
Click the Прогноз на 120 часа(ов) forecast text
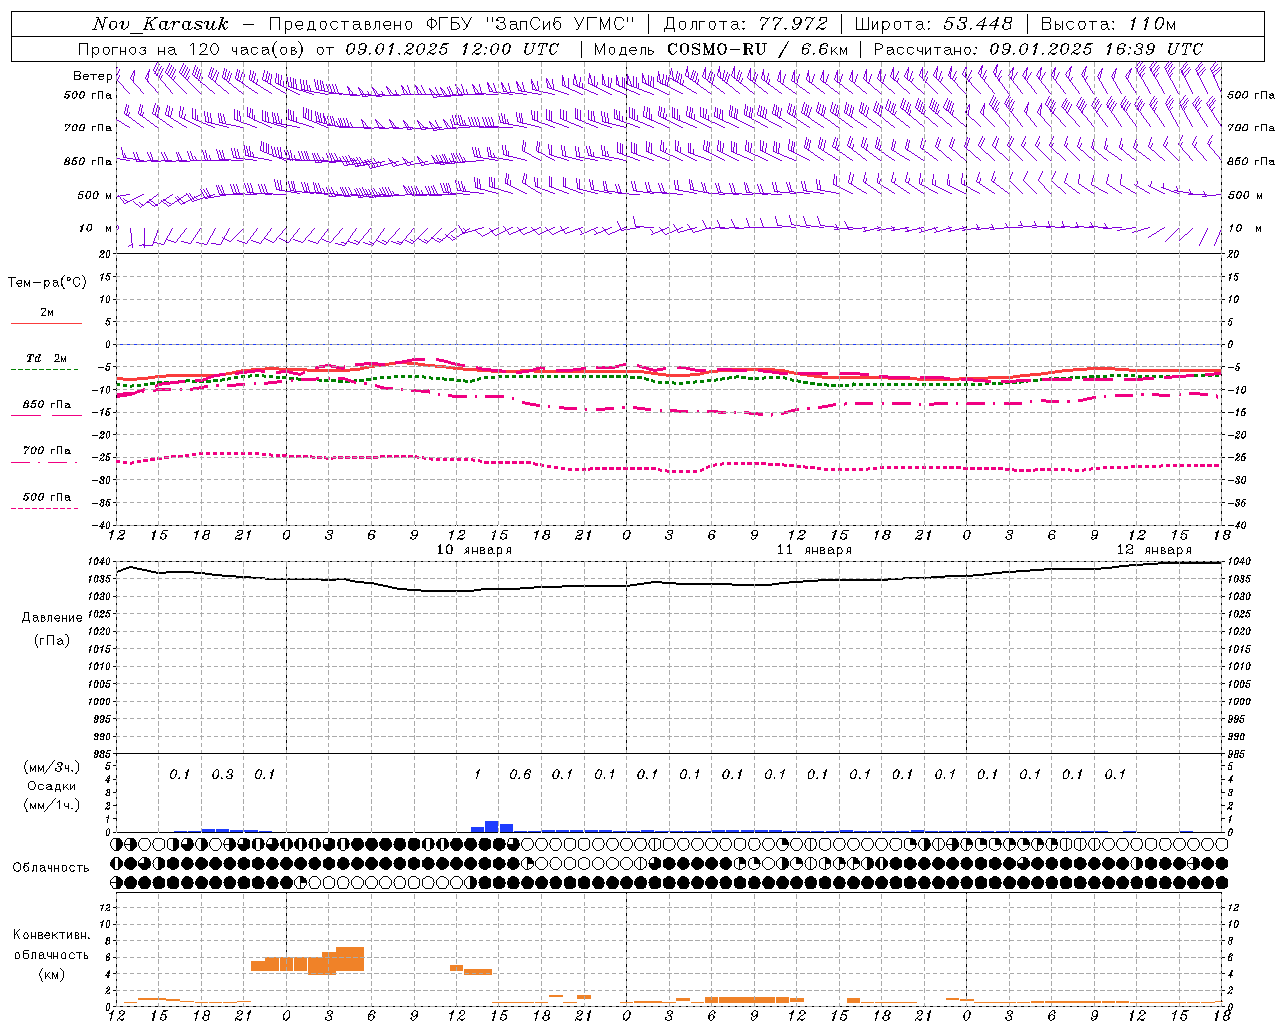(193, 49)
